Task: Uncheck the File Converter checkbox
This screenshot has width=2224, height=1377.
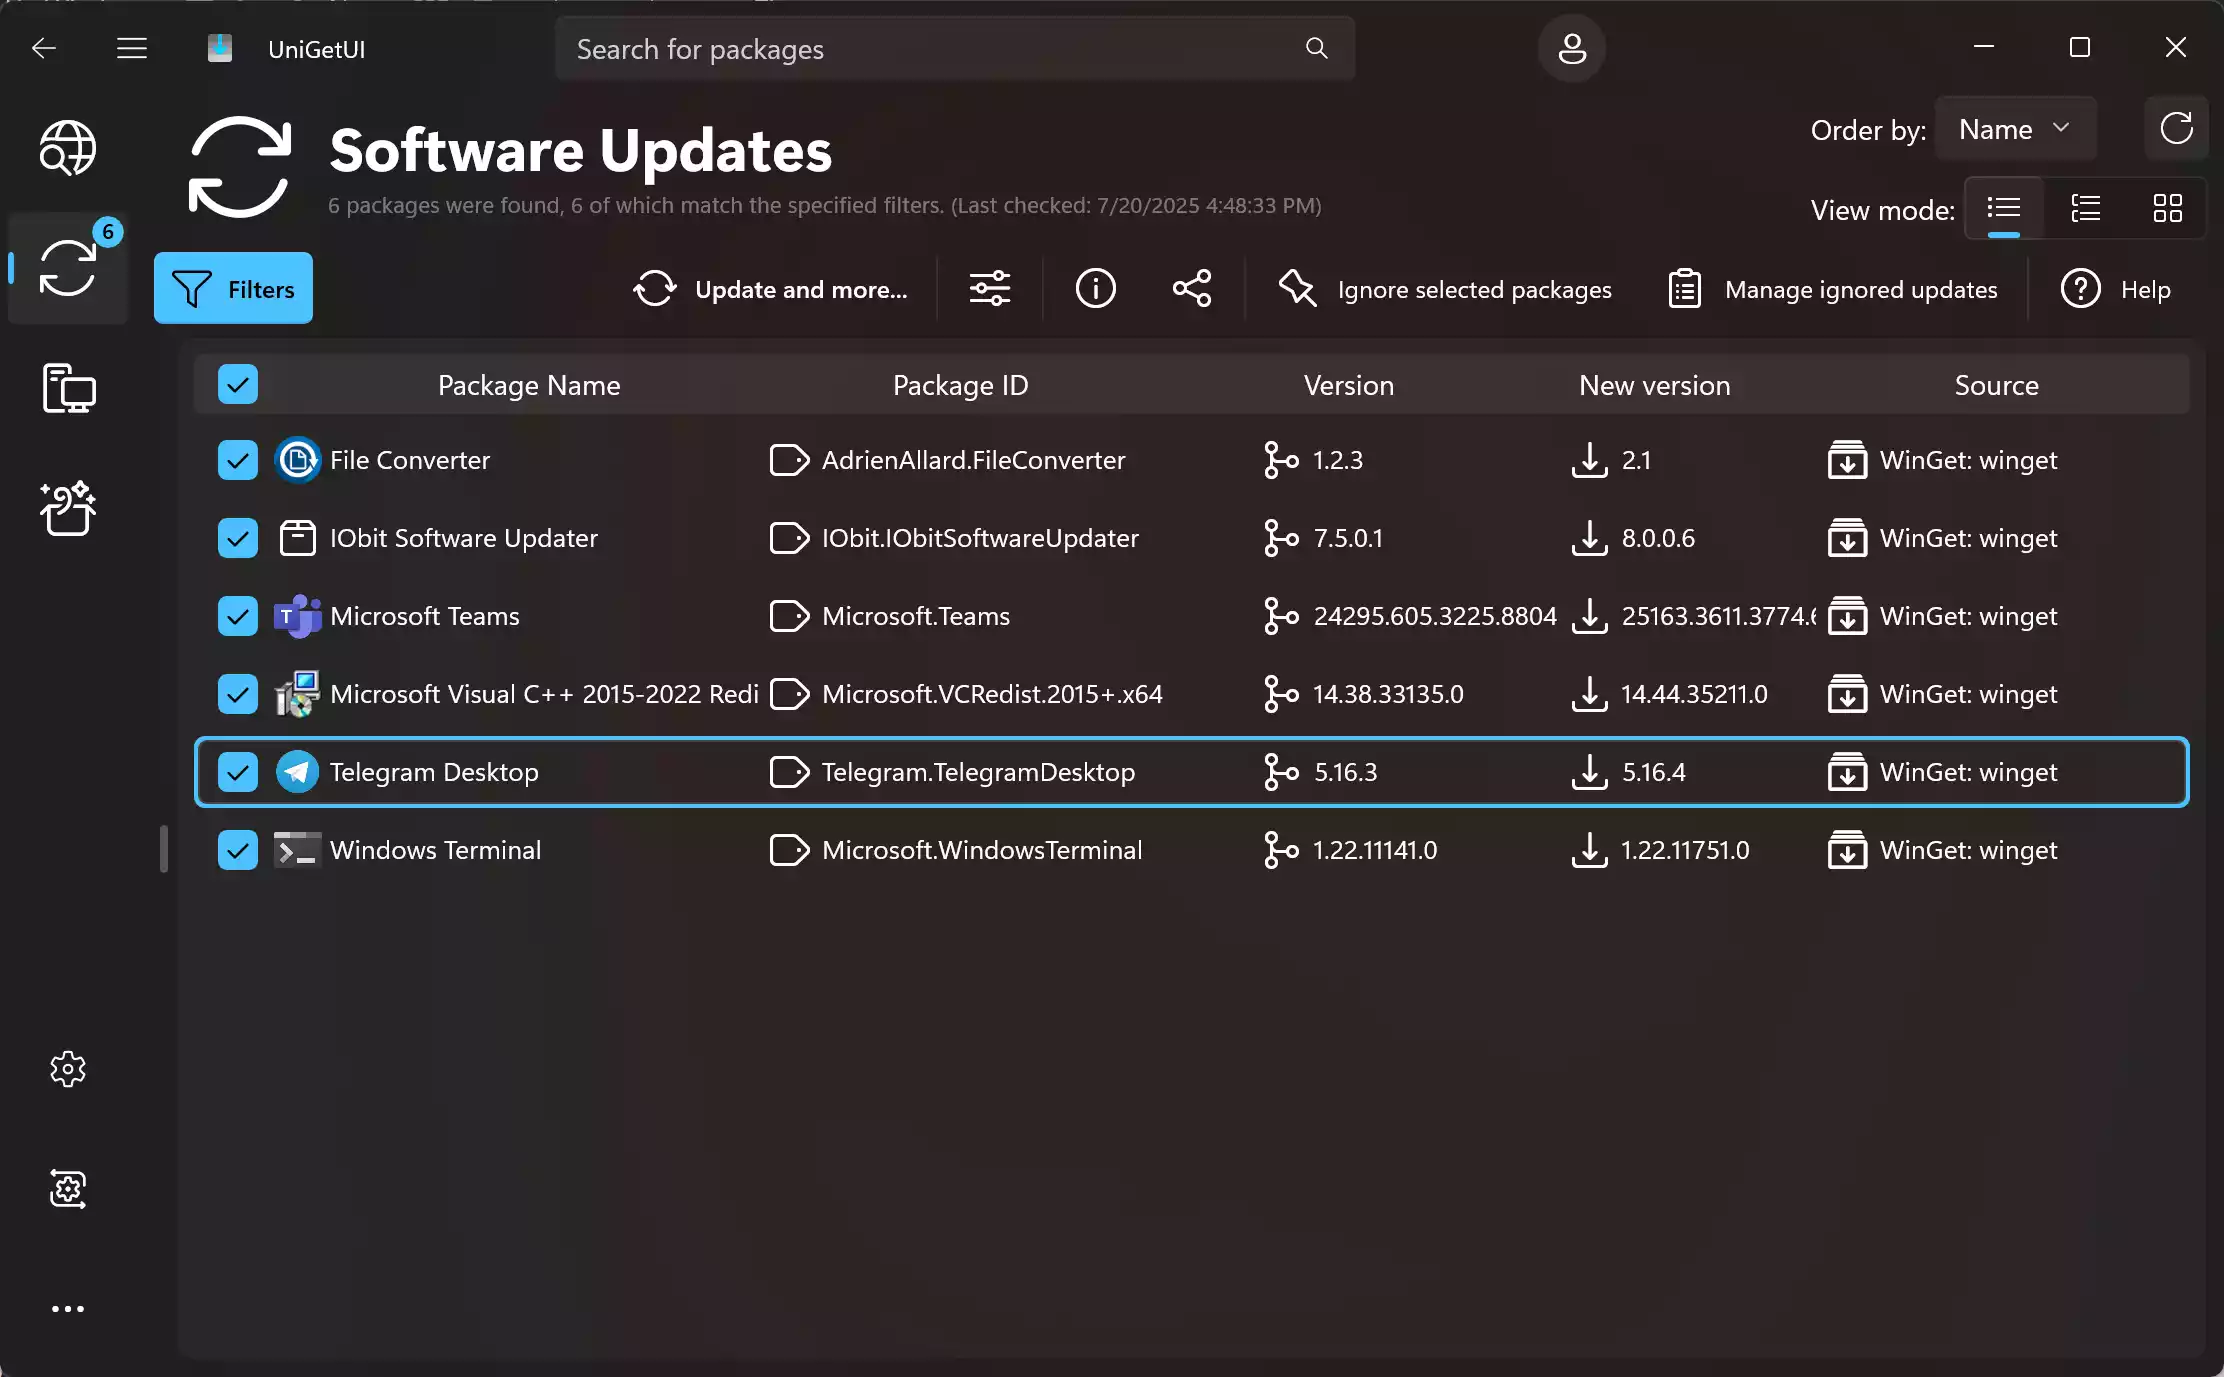Action: pos(238,460)
